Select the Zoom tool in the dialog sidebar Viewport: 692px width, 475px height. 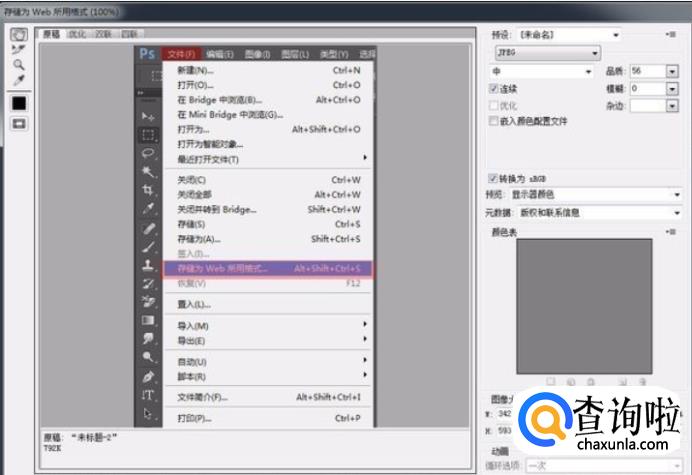(19, 65)
